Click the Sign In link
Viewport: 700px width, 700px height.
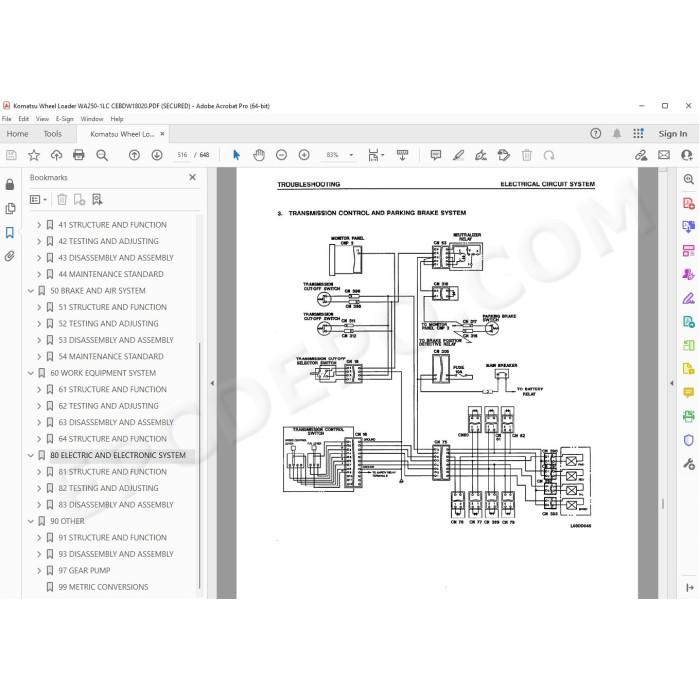pos(673,133)
